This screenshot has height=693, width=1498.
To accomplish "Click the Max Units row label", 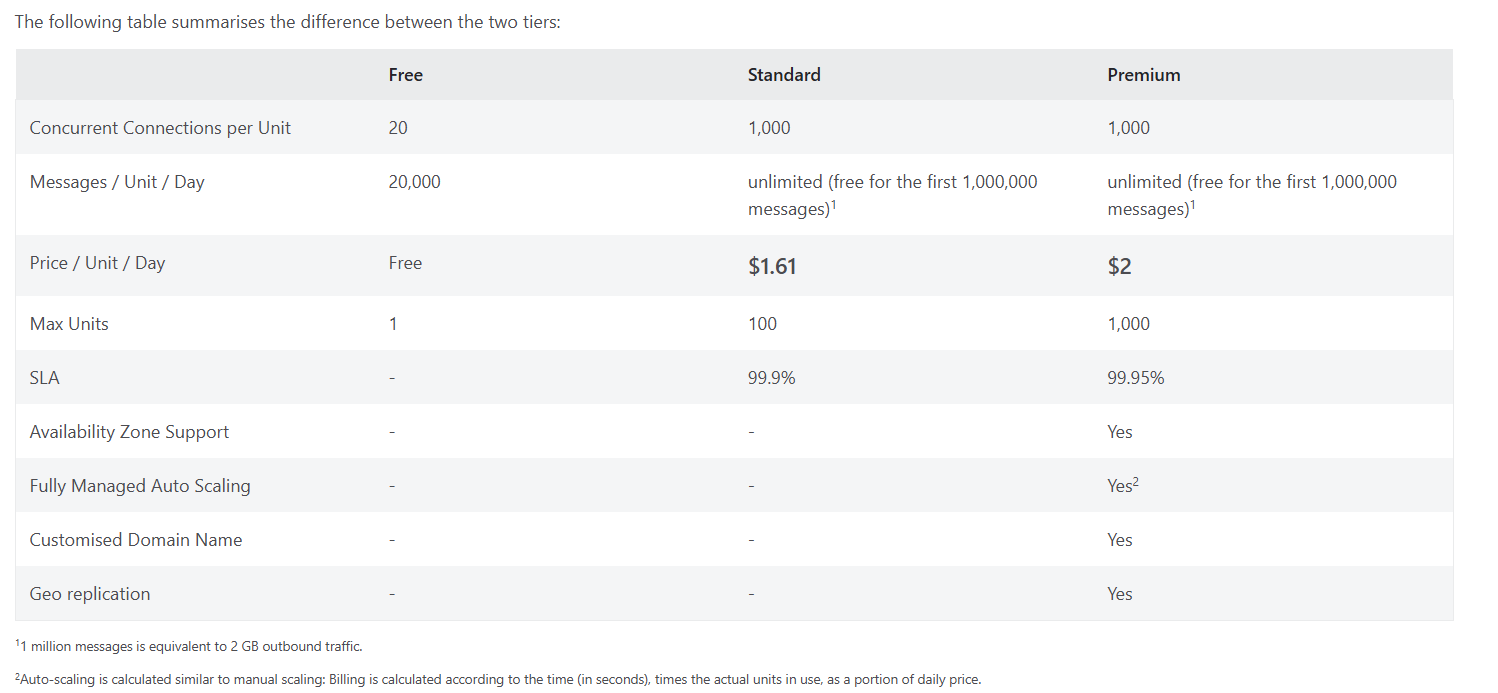I will coord(69,324).
